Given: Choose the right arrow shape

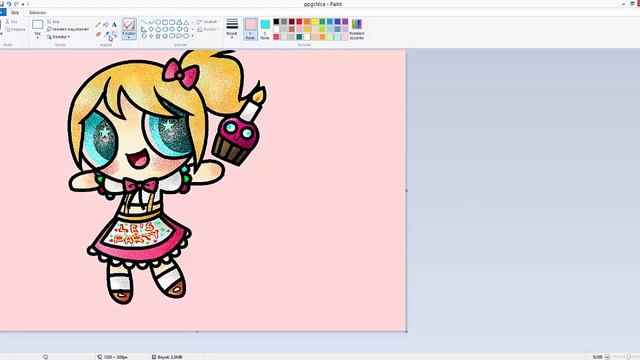Looking at the screenshot, I should (x=172, y=29).
